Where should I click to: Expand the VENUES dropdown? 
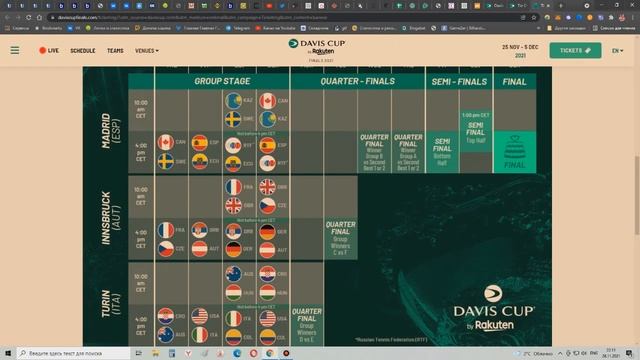click(x=147, y=51)
